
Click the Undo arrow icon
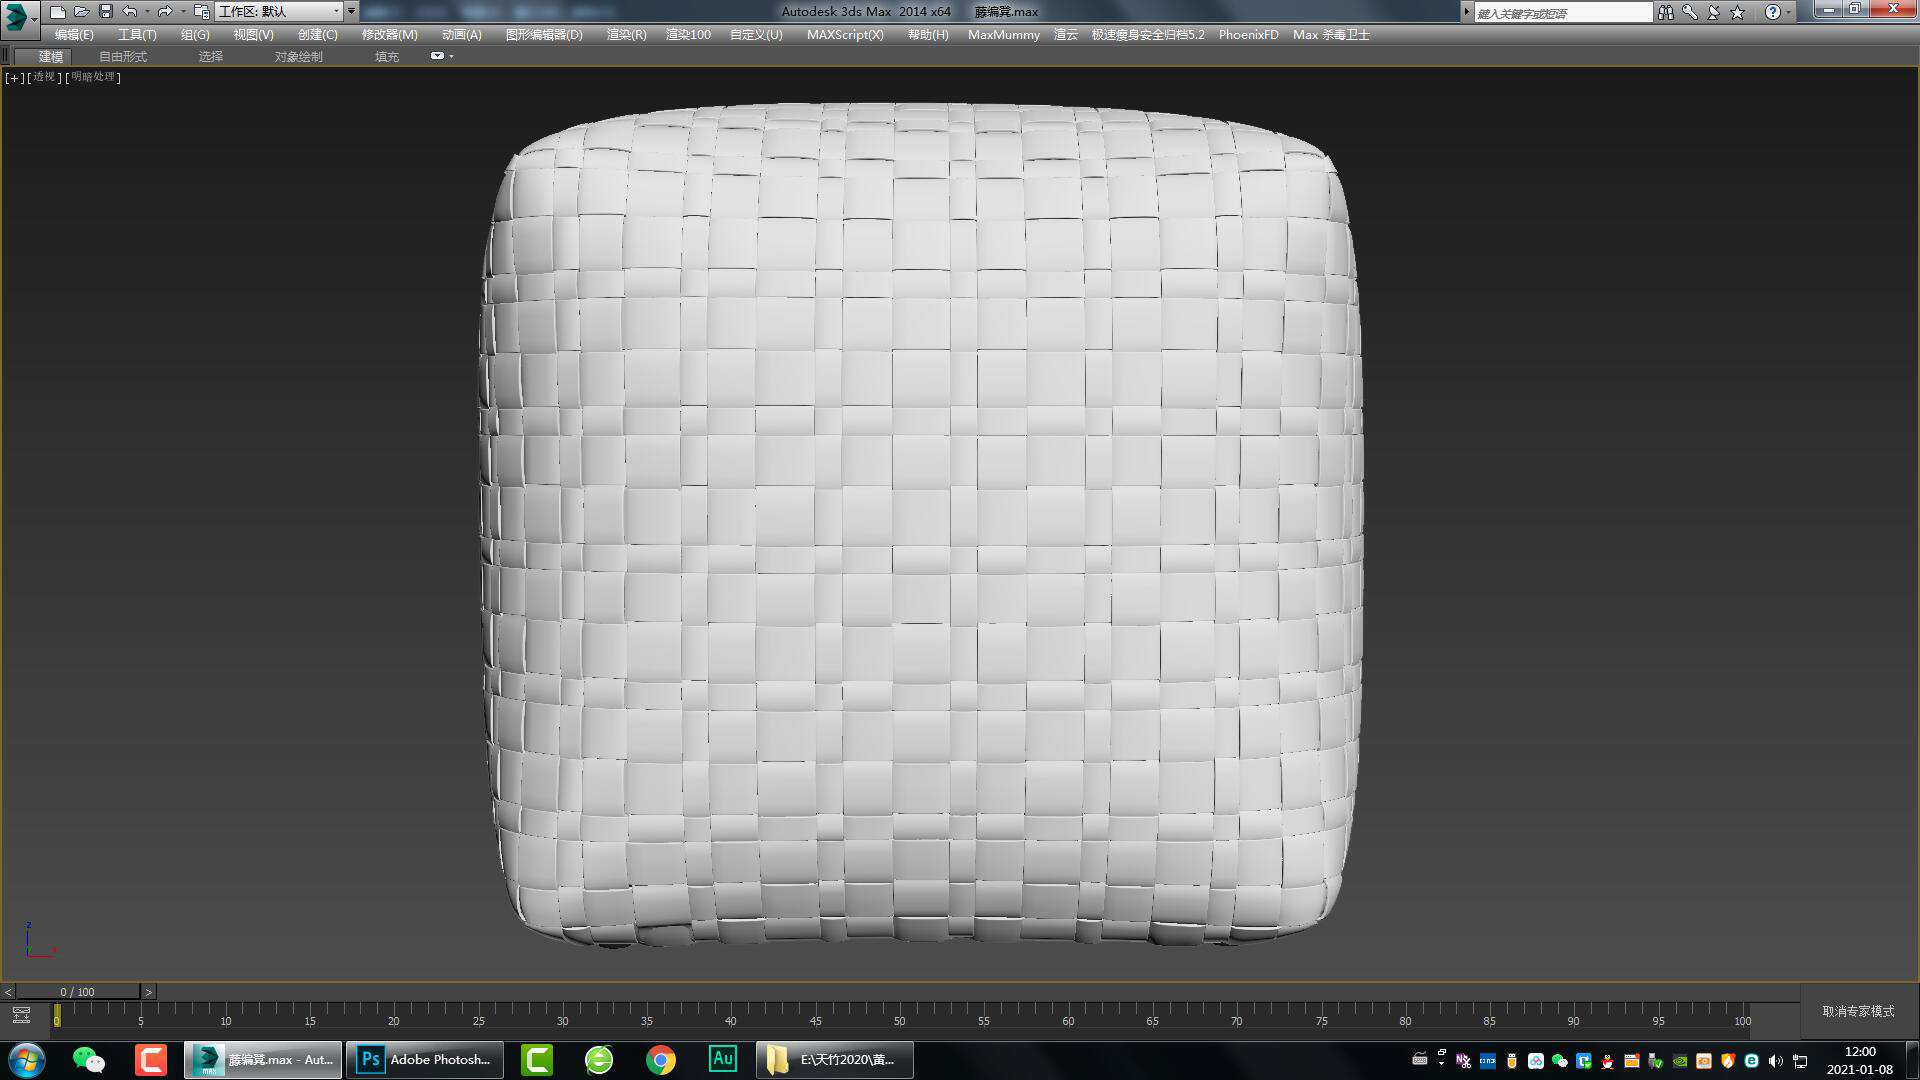pyautogui.click(x=130, y=12)
